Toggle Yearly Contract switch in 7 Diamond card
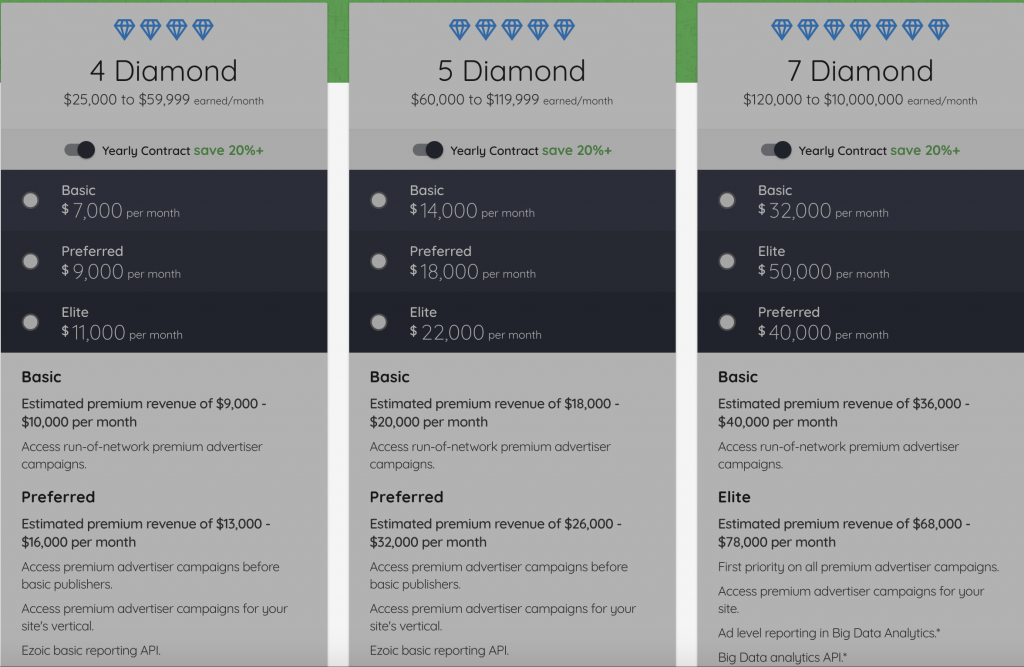 pyautogui.click(x=776, y=150)
